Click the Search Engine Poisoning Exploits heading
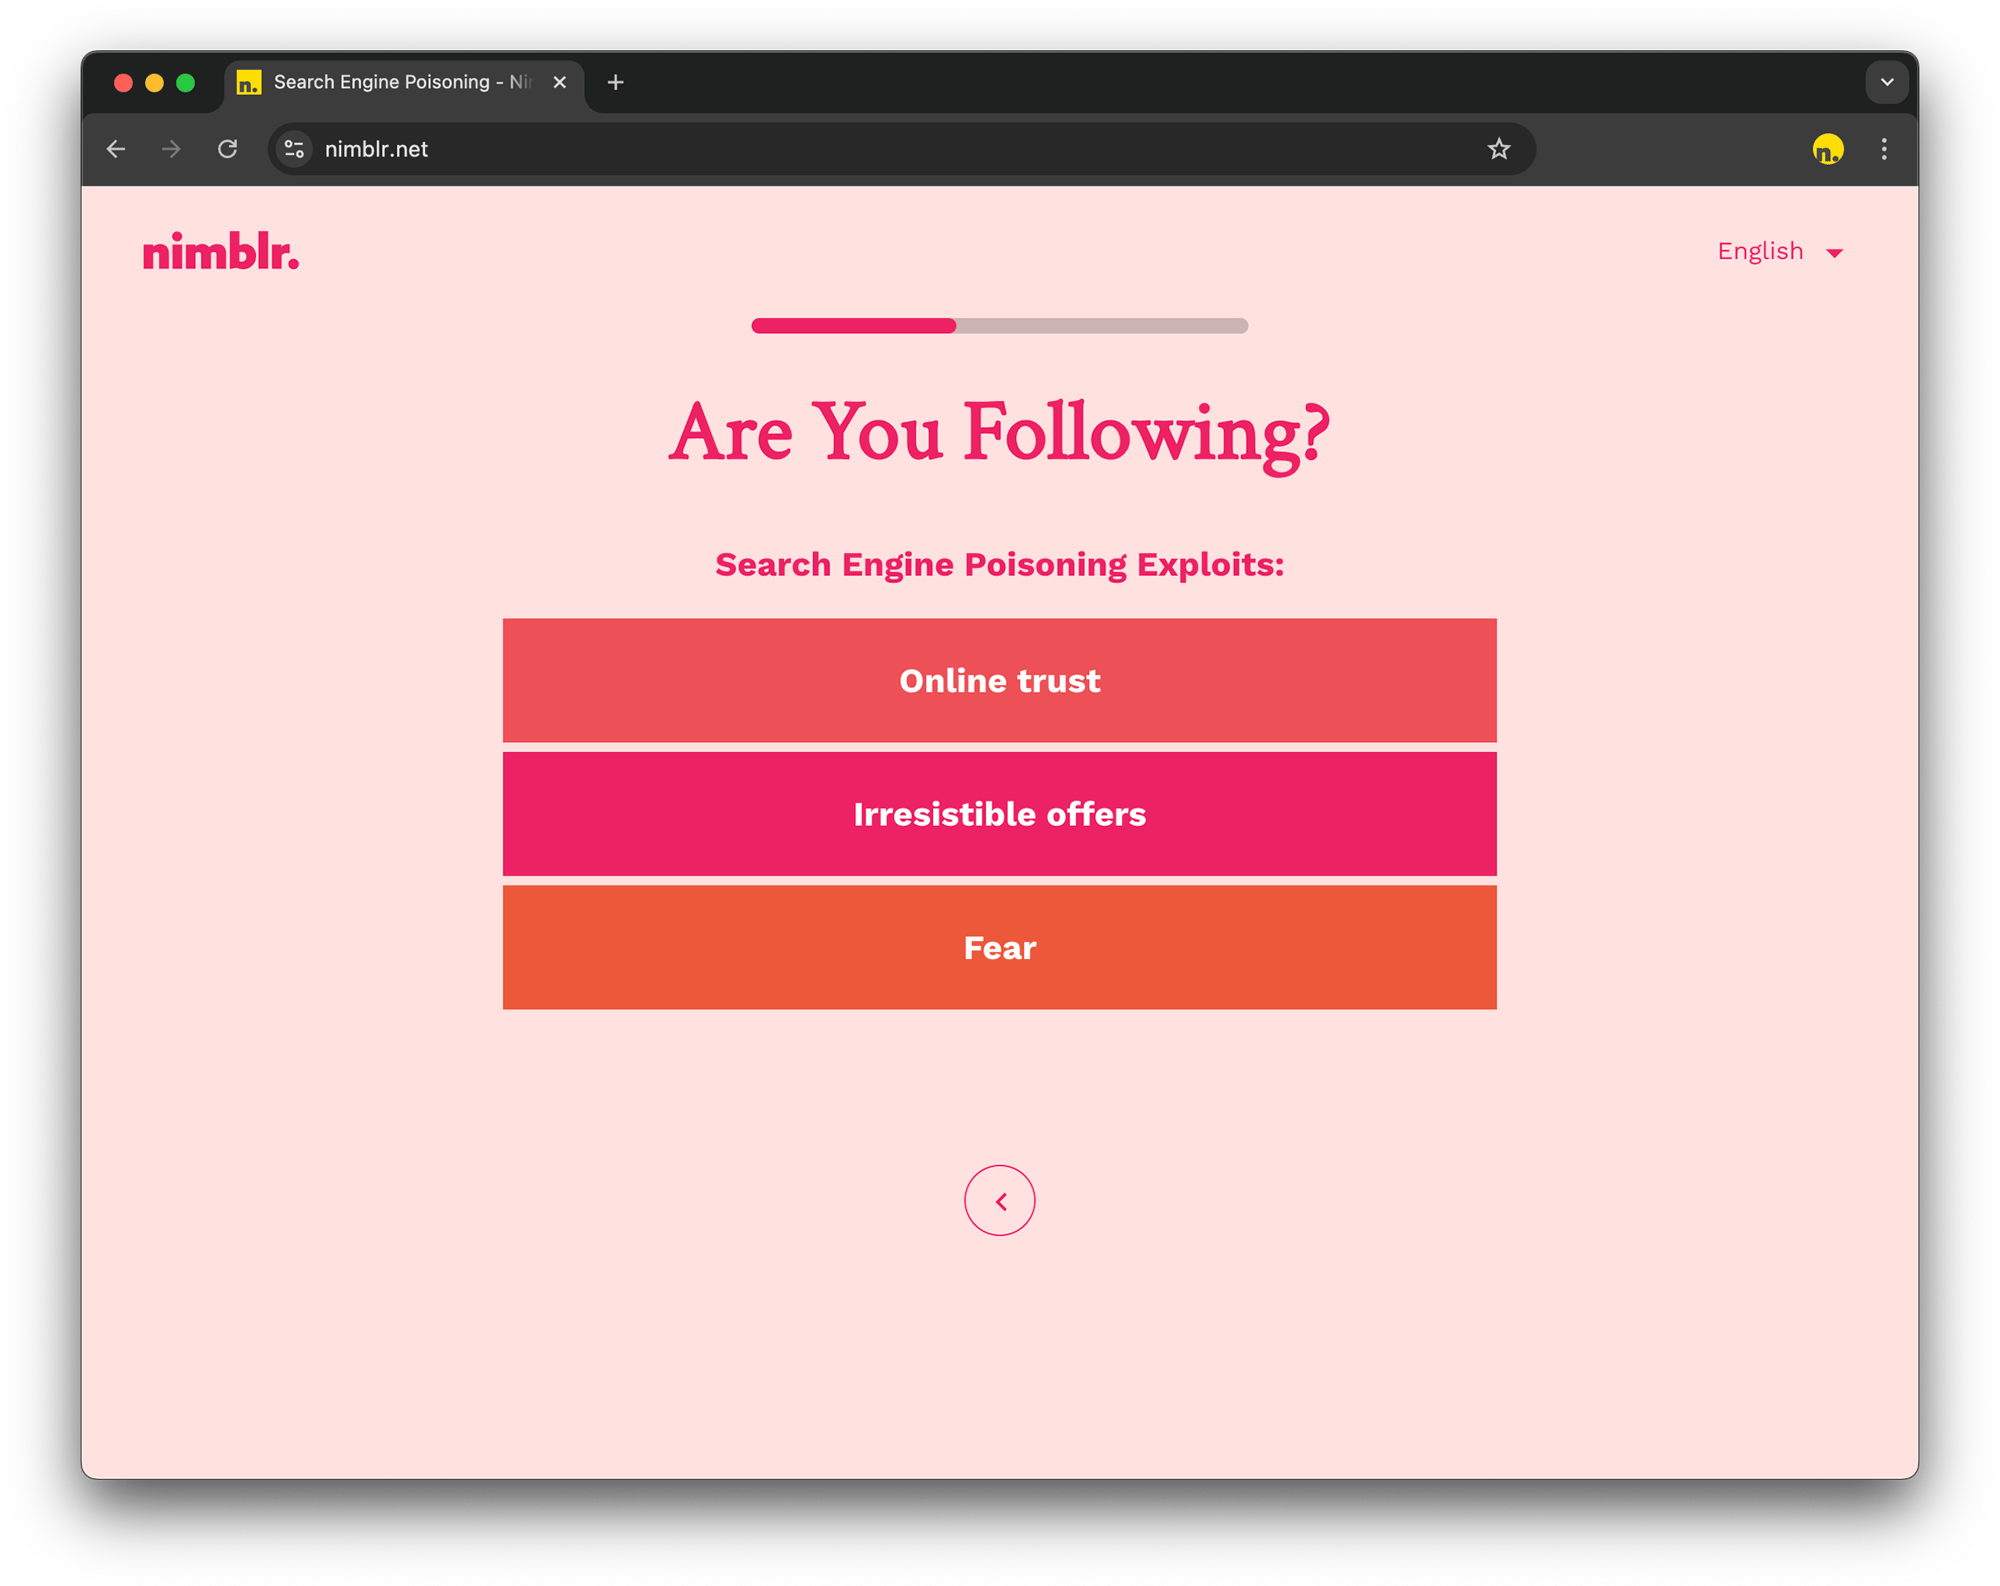The width and height of the screenshot is (2000, 1586). [x=998, y=563]
